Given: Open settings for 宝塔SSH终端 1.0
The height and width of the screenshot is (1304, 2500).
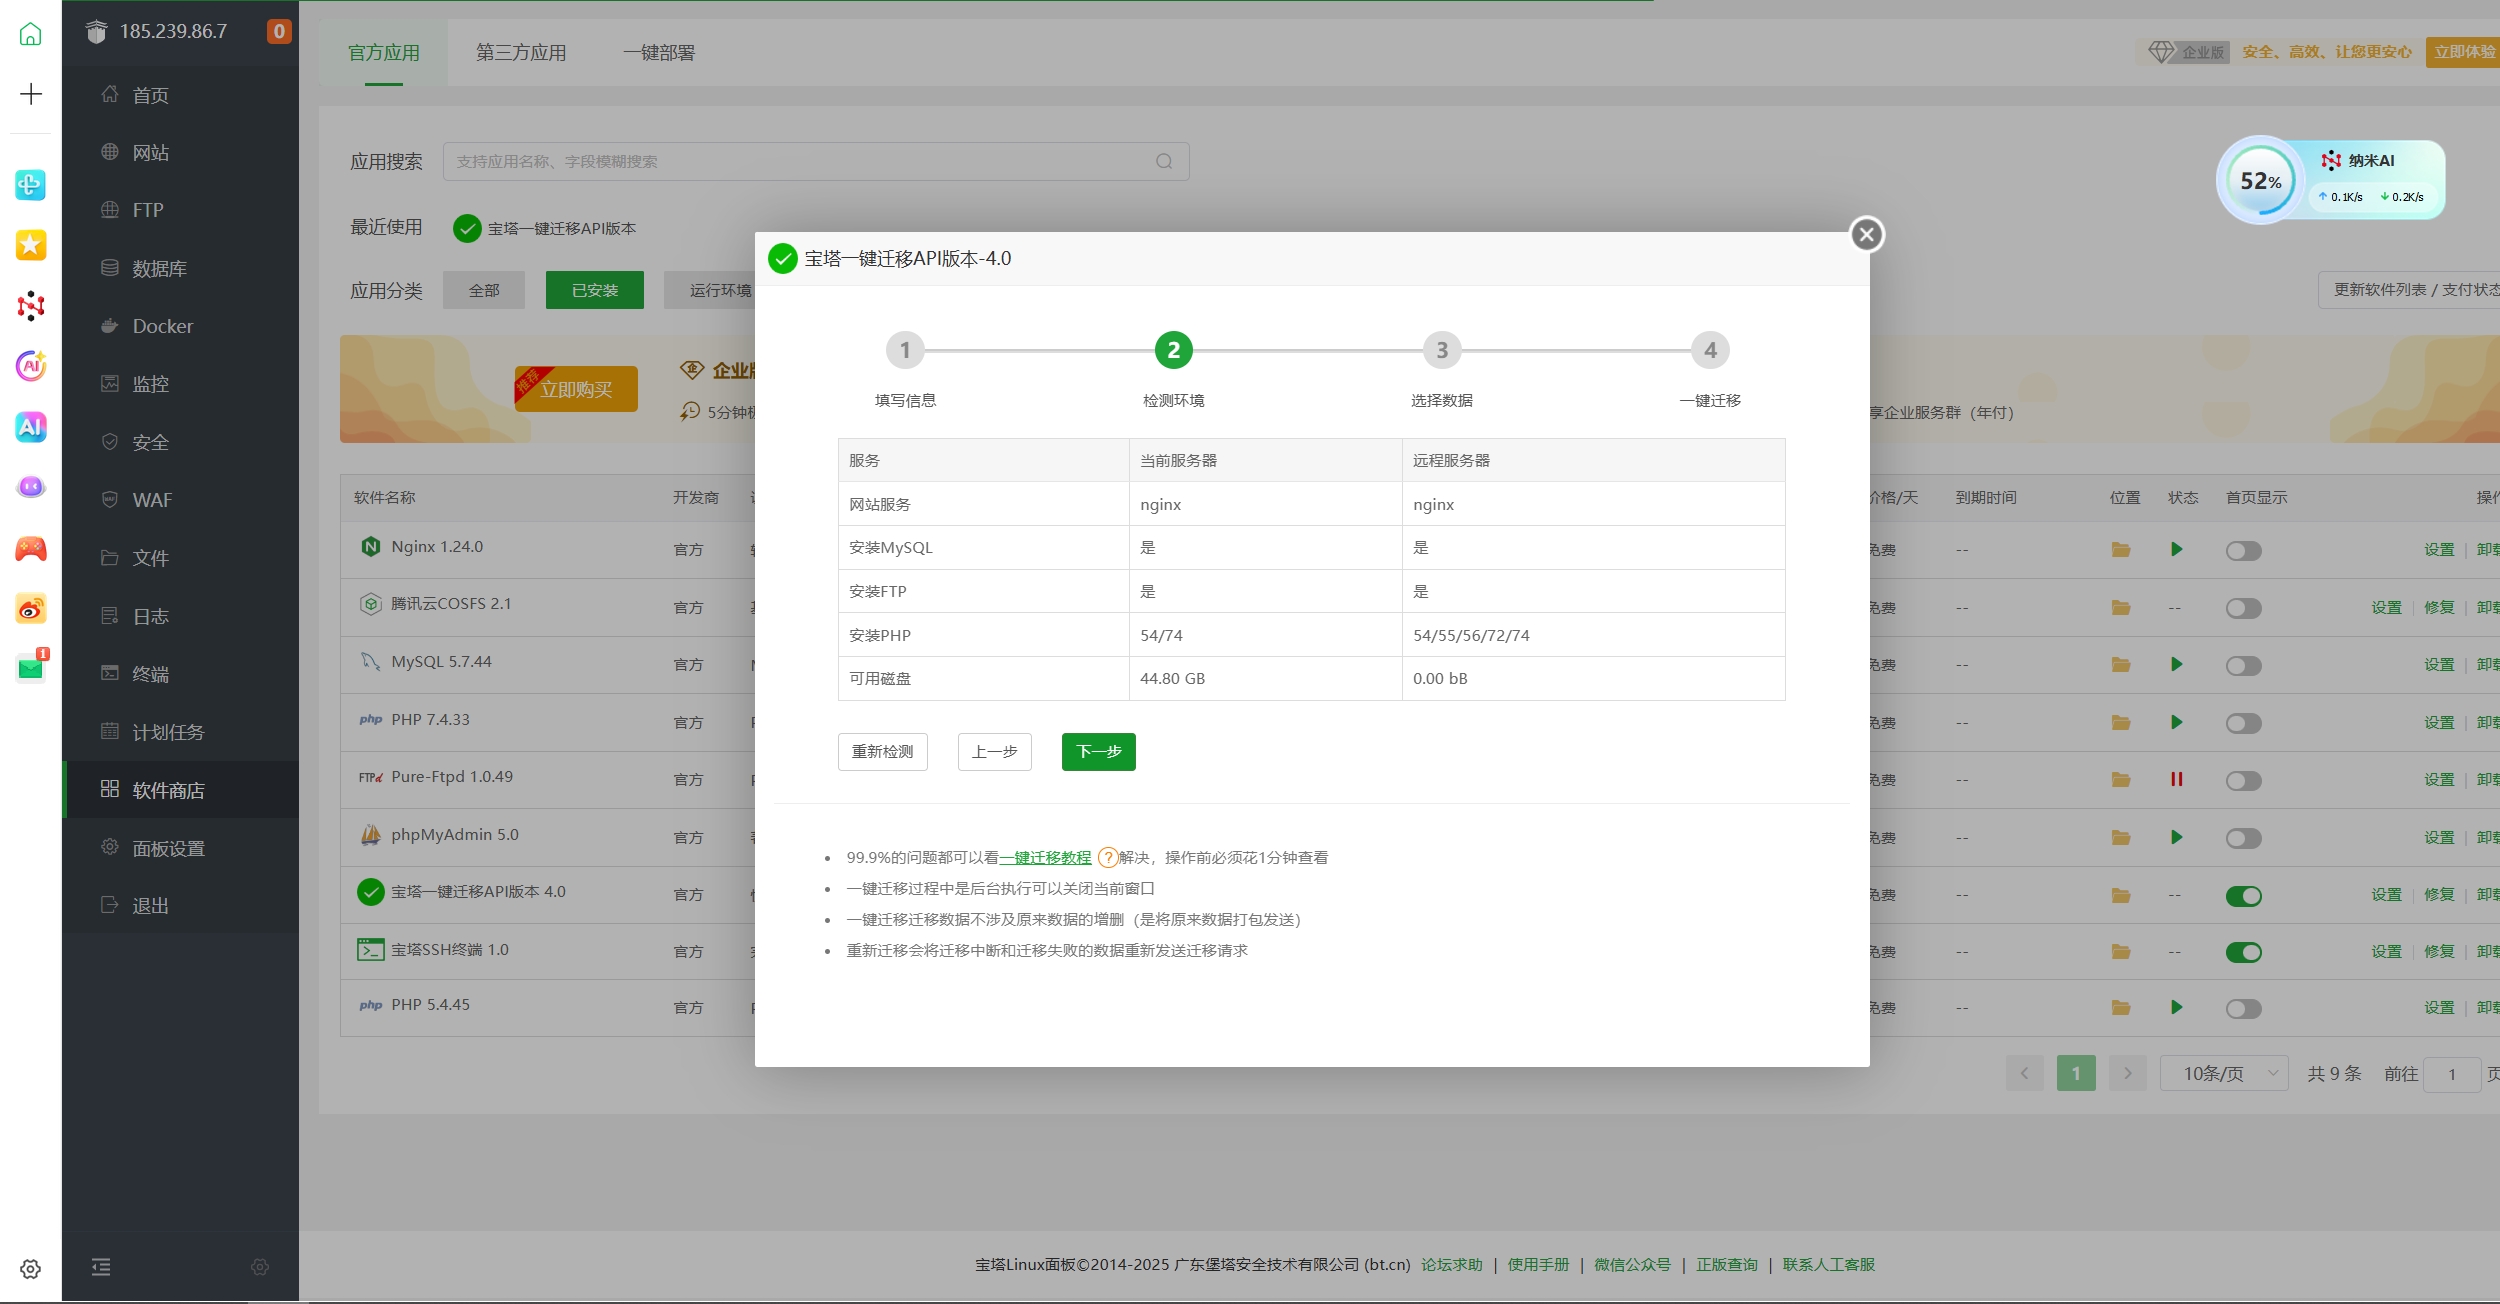Looking at the screenshot, I should tap(2386, 951).
